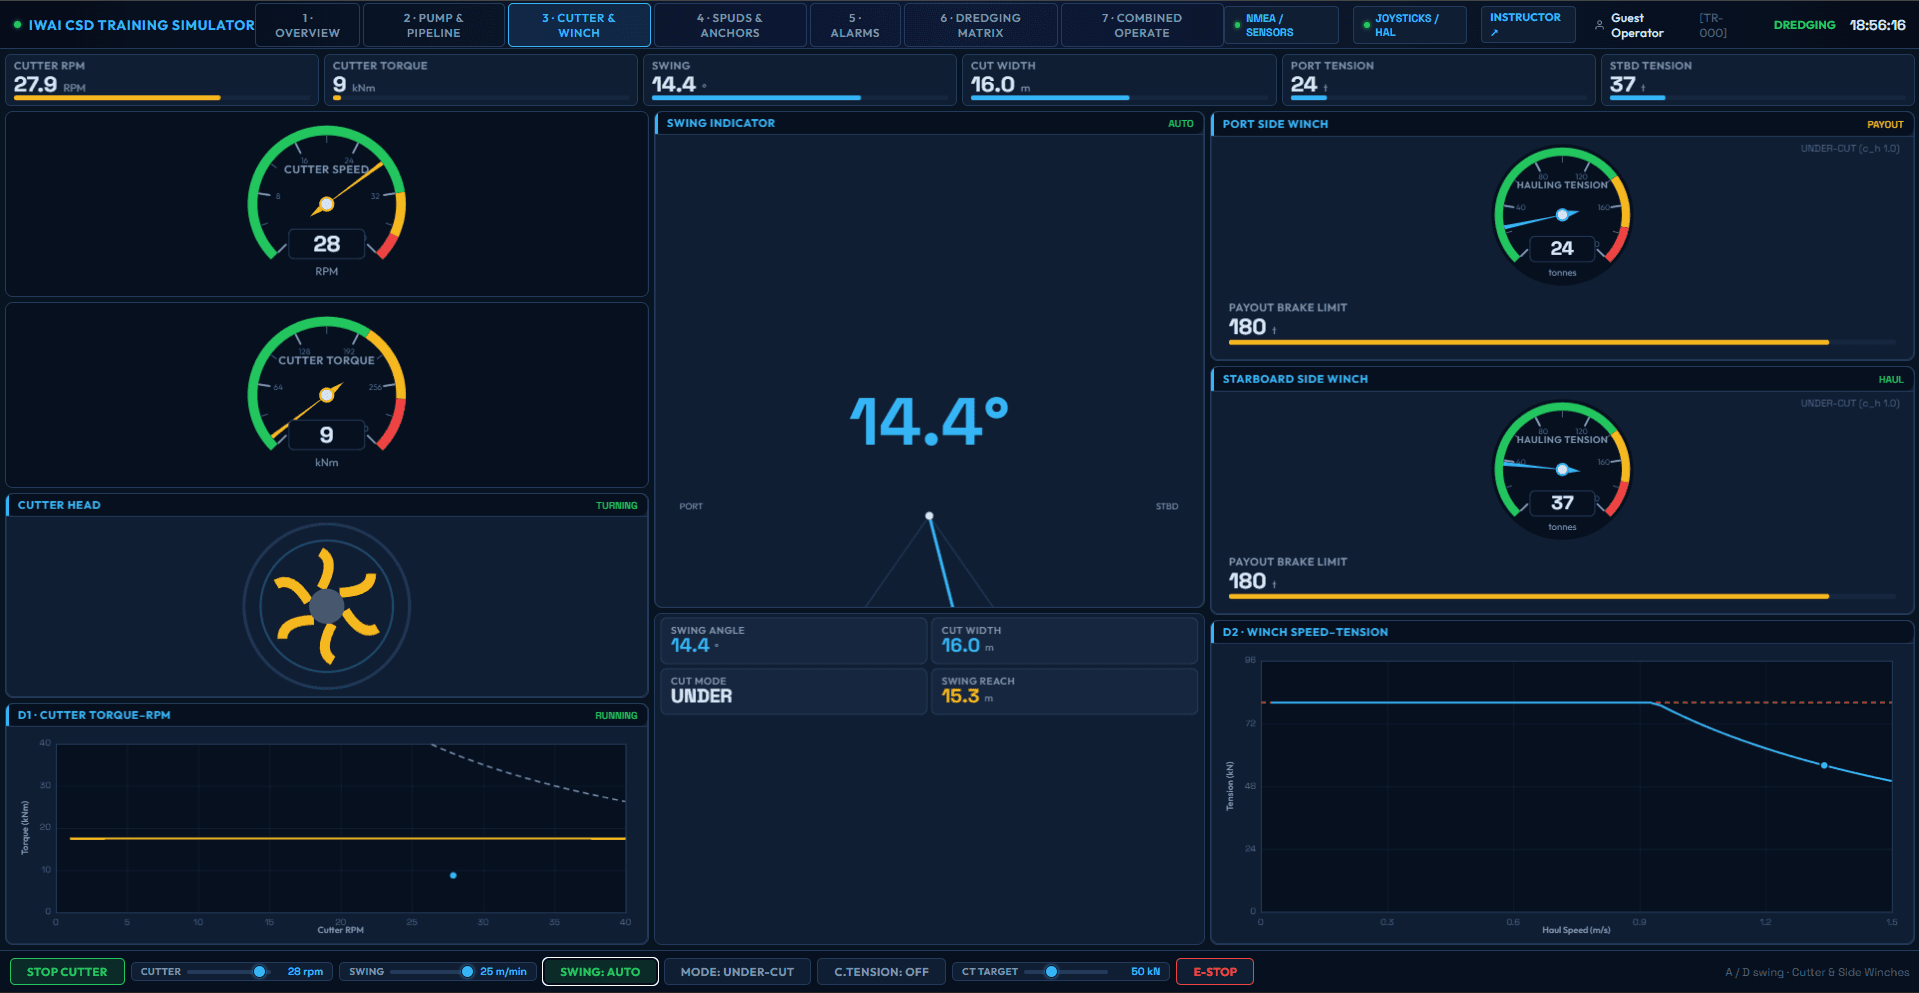
Task: Open 4 · Spuds & Anchors tab
Action: click(x=730, y=25)
